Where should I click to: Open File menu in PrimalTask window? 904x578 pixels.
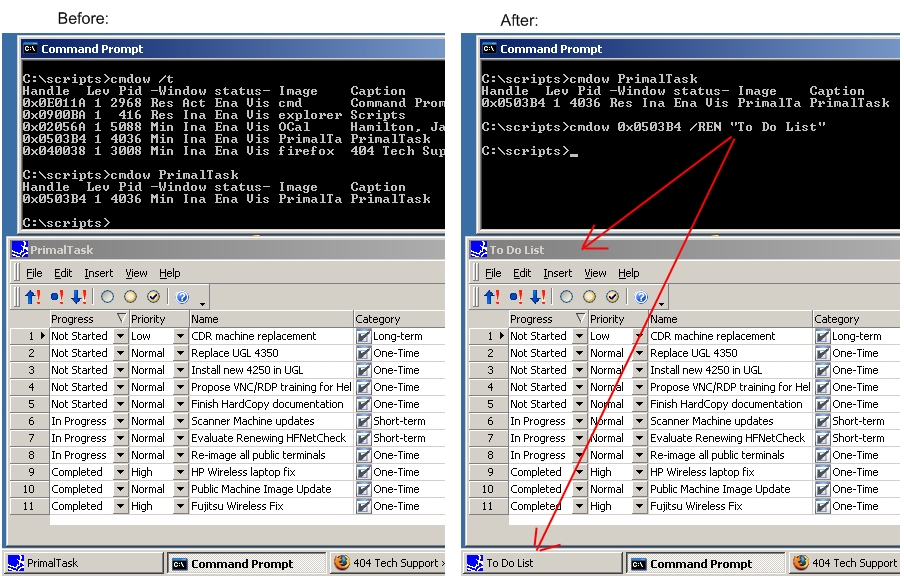(x=34, y=273)
